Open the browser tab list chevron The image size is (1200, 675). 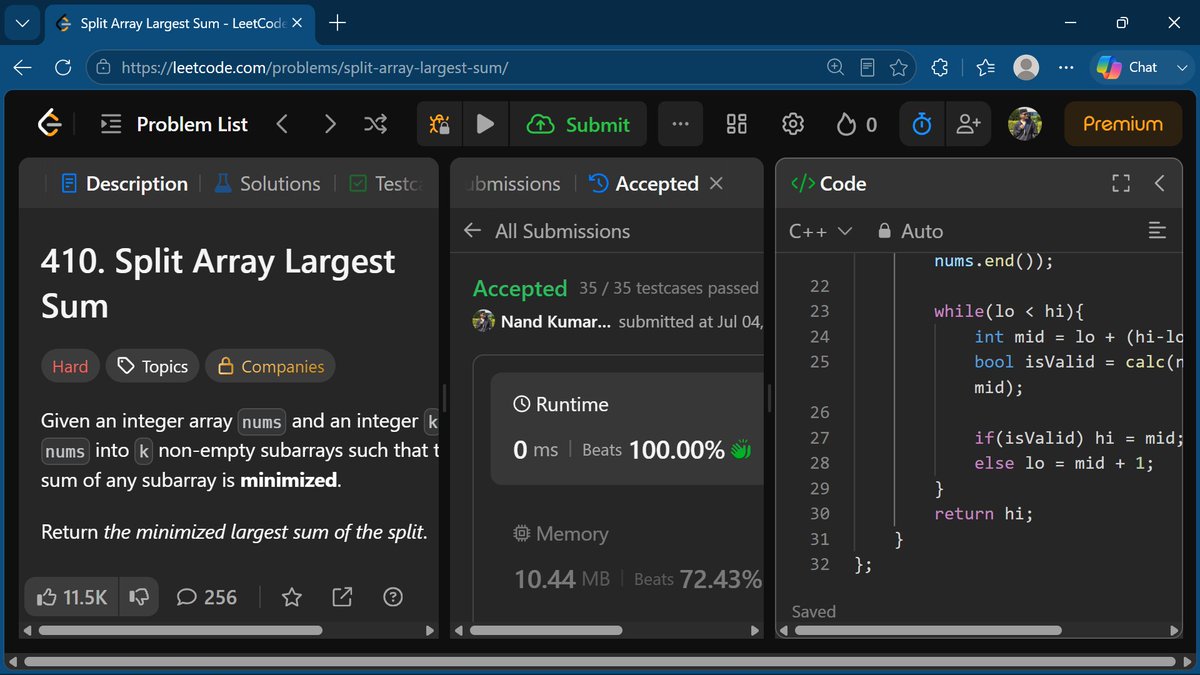[22, 23]
